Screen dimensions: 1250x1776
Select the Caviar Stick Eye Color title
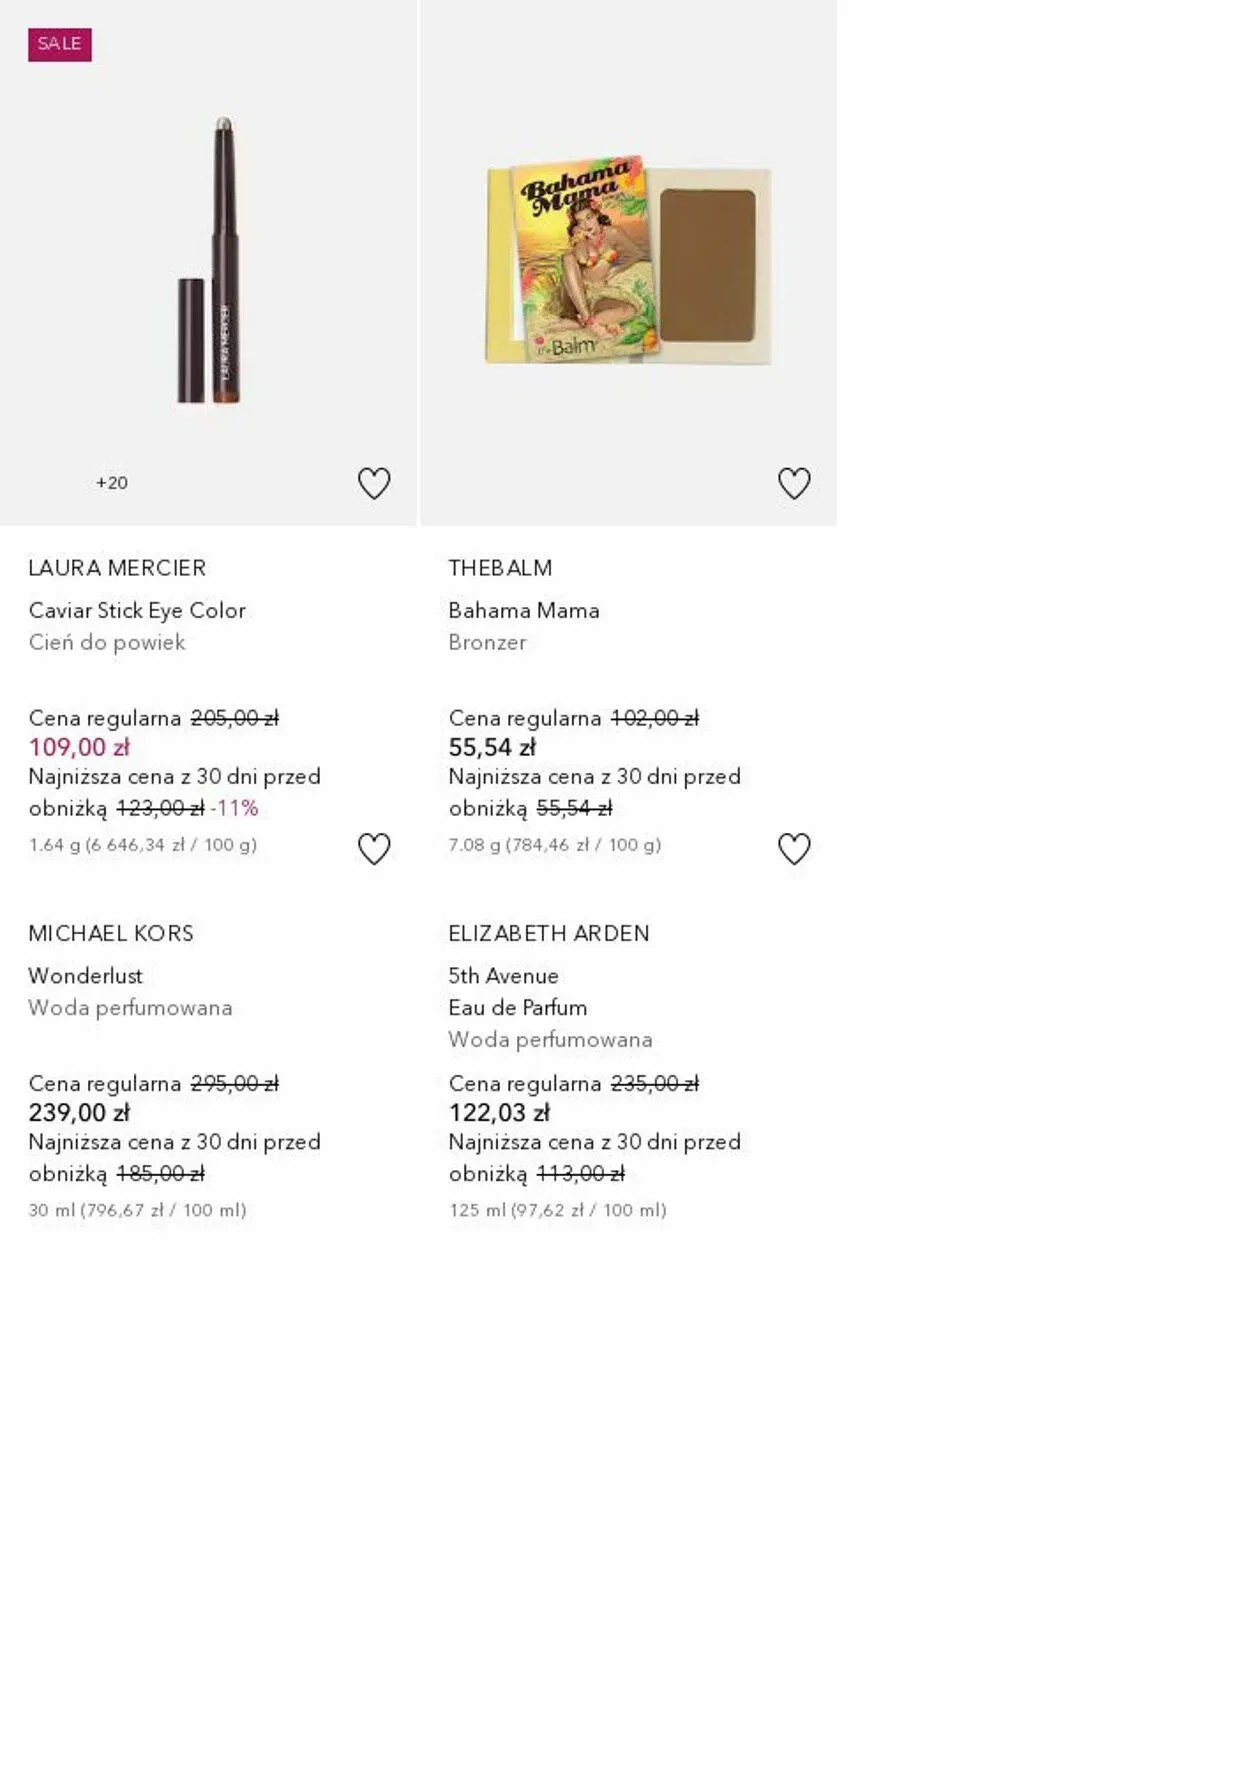[137, 610]
